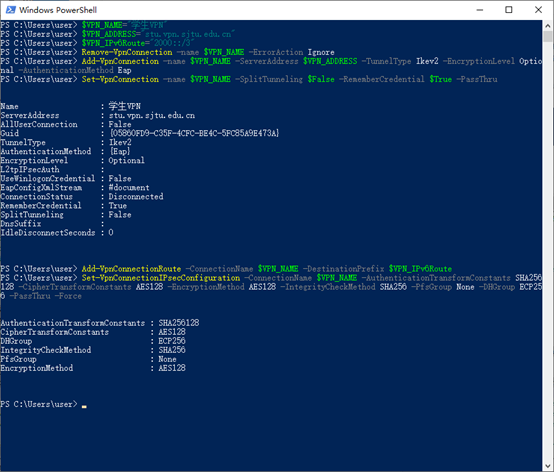Click the output value 'stu.vpn.sjtu.edu.cn'
The height and width of the screenshot is (472, 554).
(x=152, y=116)
